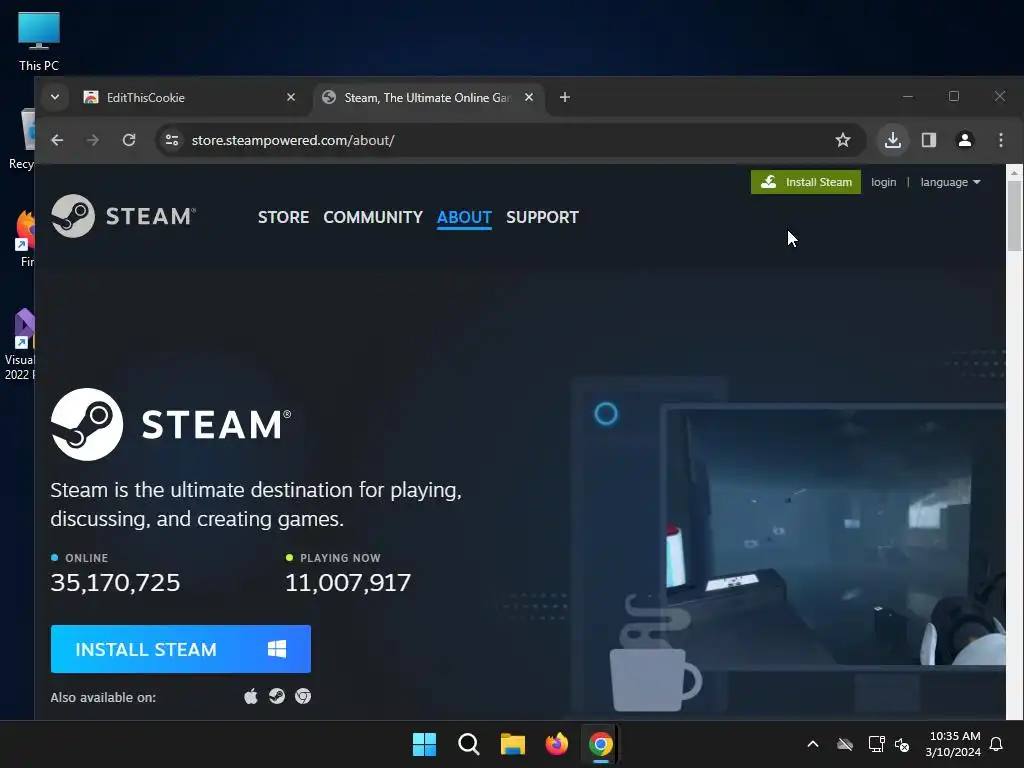Open a new tab with plus icon
Viewport: 1024px width, 768px height.
[565, 97]
